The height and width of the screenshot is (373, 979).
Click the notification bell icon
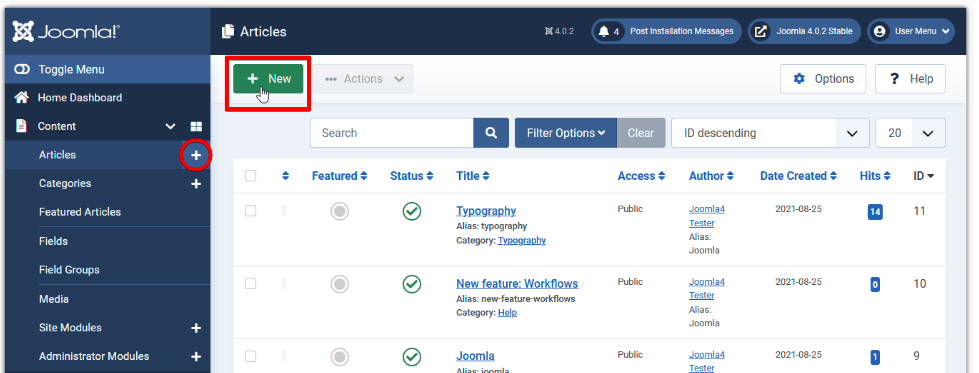coord(603,31)
